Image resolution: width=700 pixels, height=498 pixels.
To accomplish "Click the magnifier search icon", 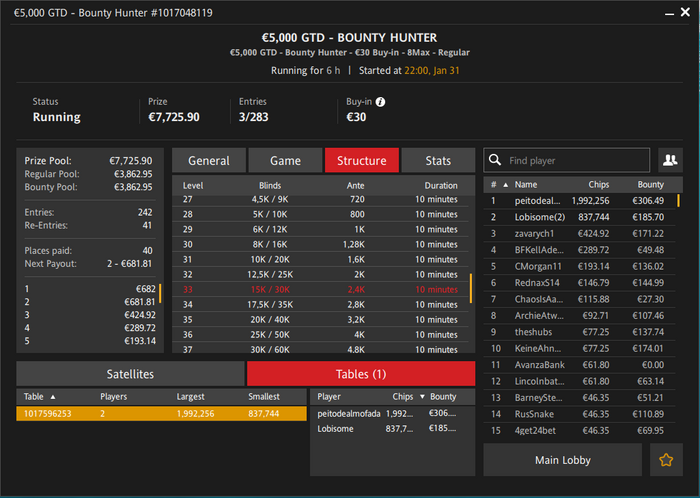I will pos(495,160).
